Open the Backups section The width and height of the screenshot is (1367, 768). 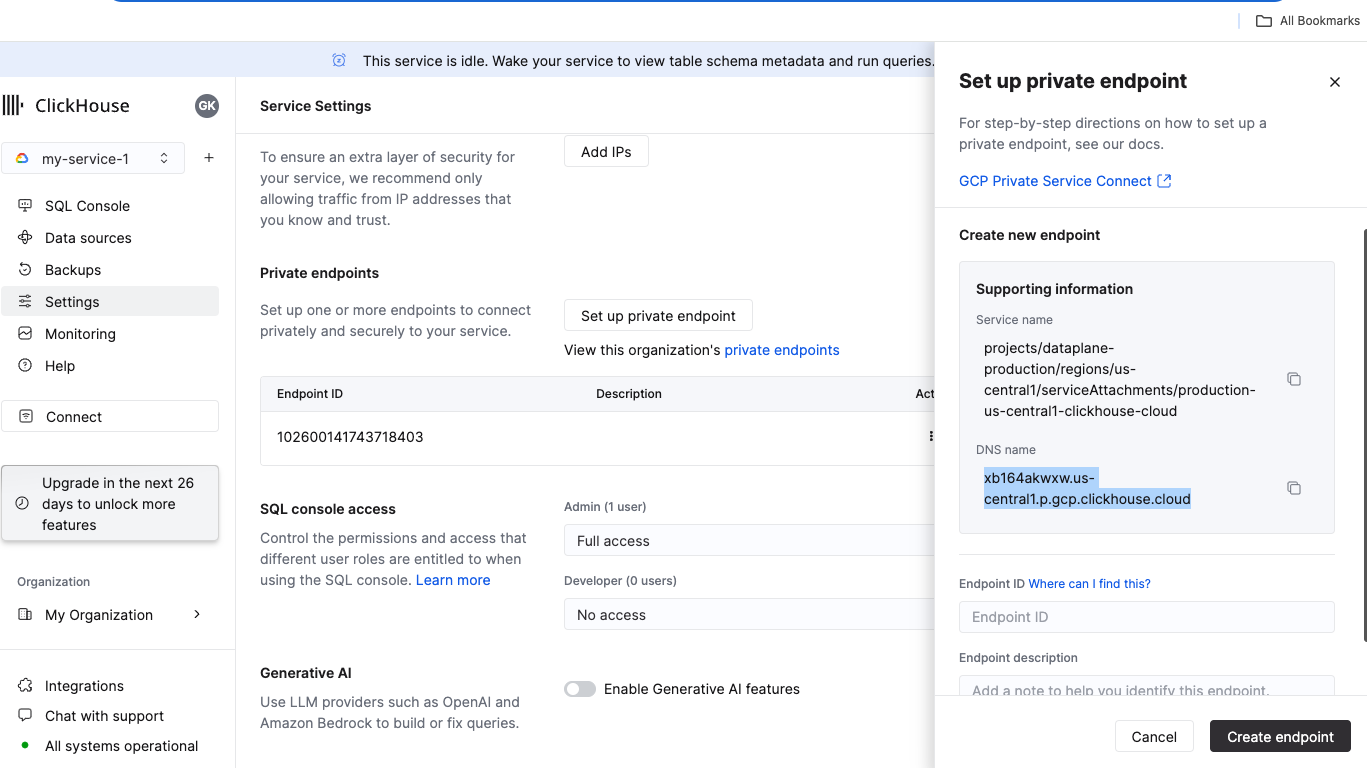tap(74, 269)
